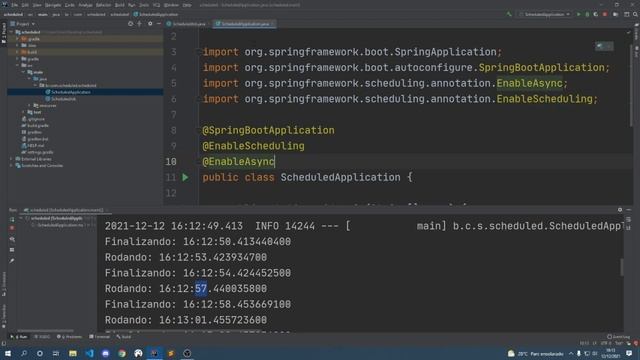
Task: Rerun the application in Run panel
Action: click(12, 219)
